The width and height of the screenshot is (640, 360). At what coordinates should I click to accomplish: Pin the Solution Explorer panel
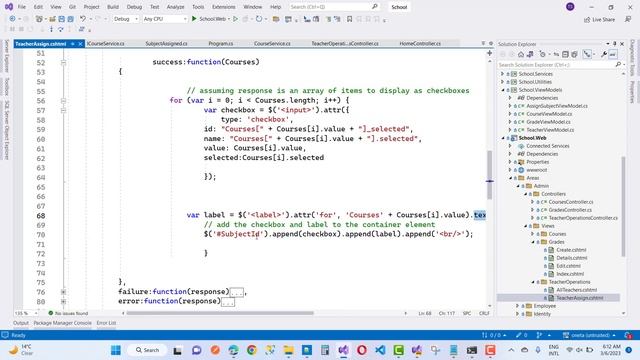pos(615,44)
